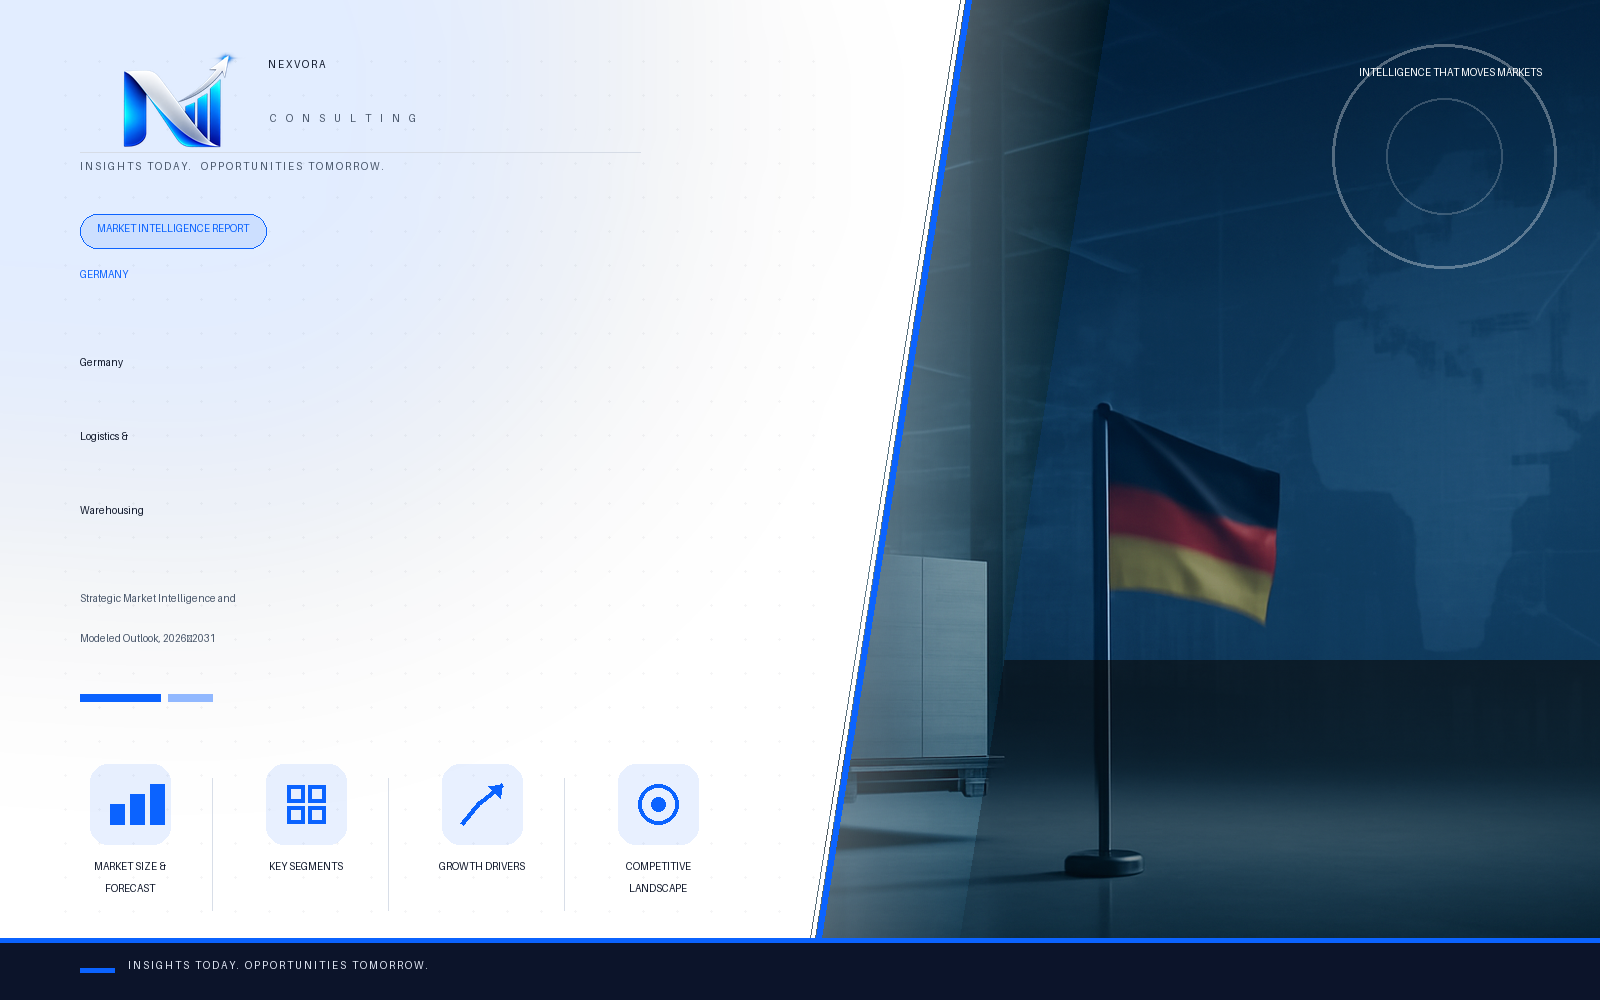Viewport: 1600px width, 1000px height.
Task: Click the German flag in the photo
Action: pyautogui.click(x=1192, y=518)
